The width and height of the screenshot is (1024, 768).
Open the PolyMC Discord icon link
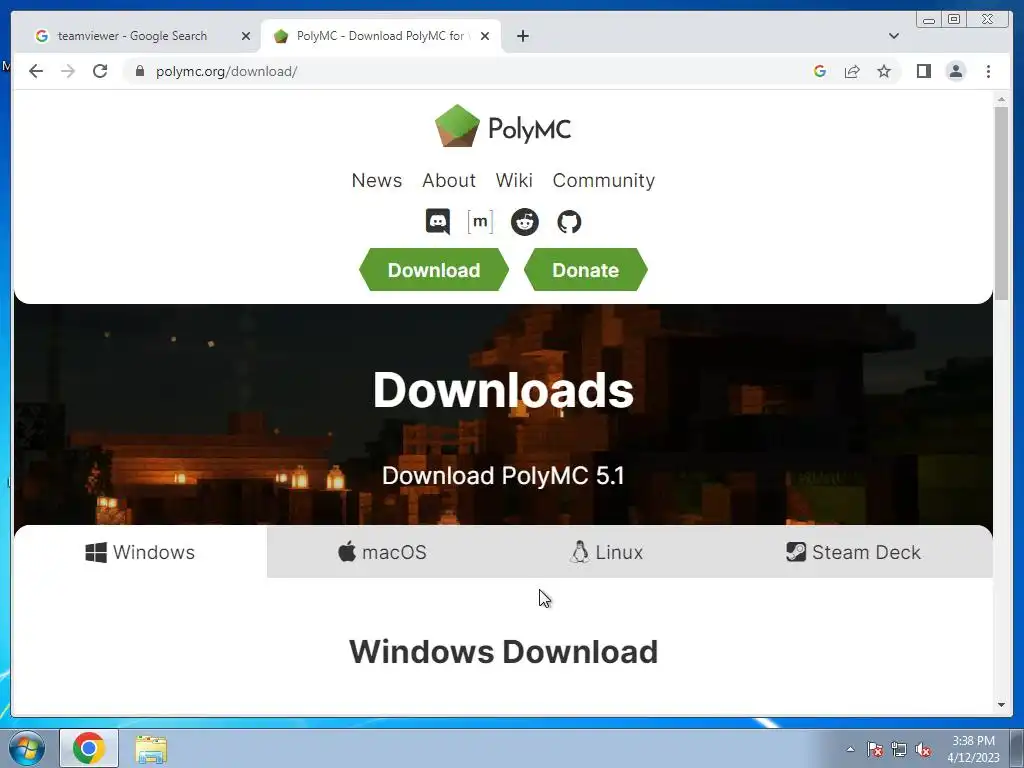438,222
